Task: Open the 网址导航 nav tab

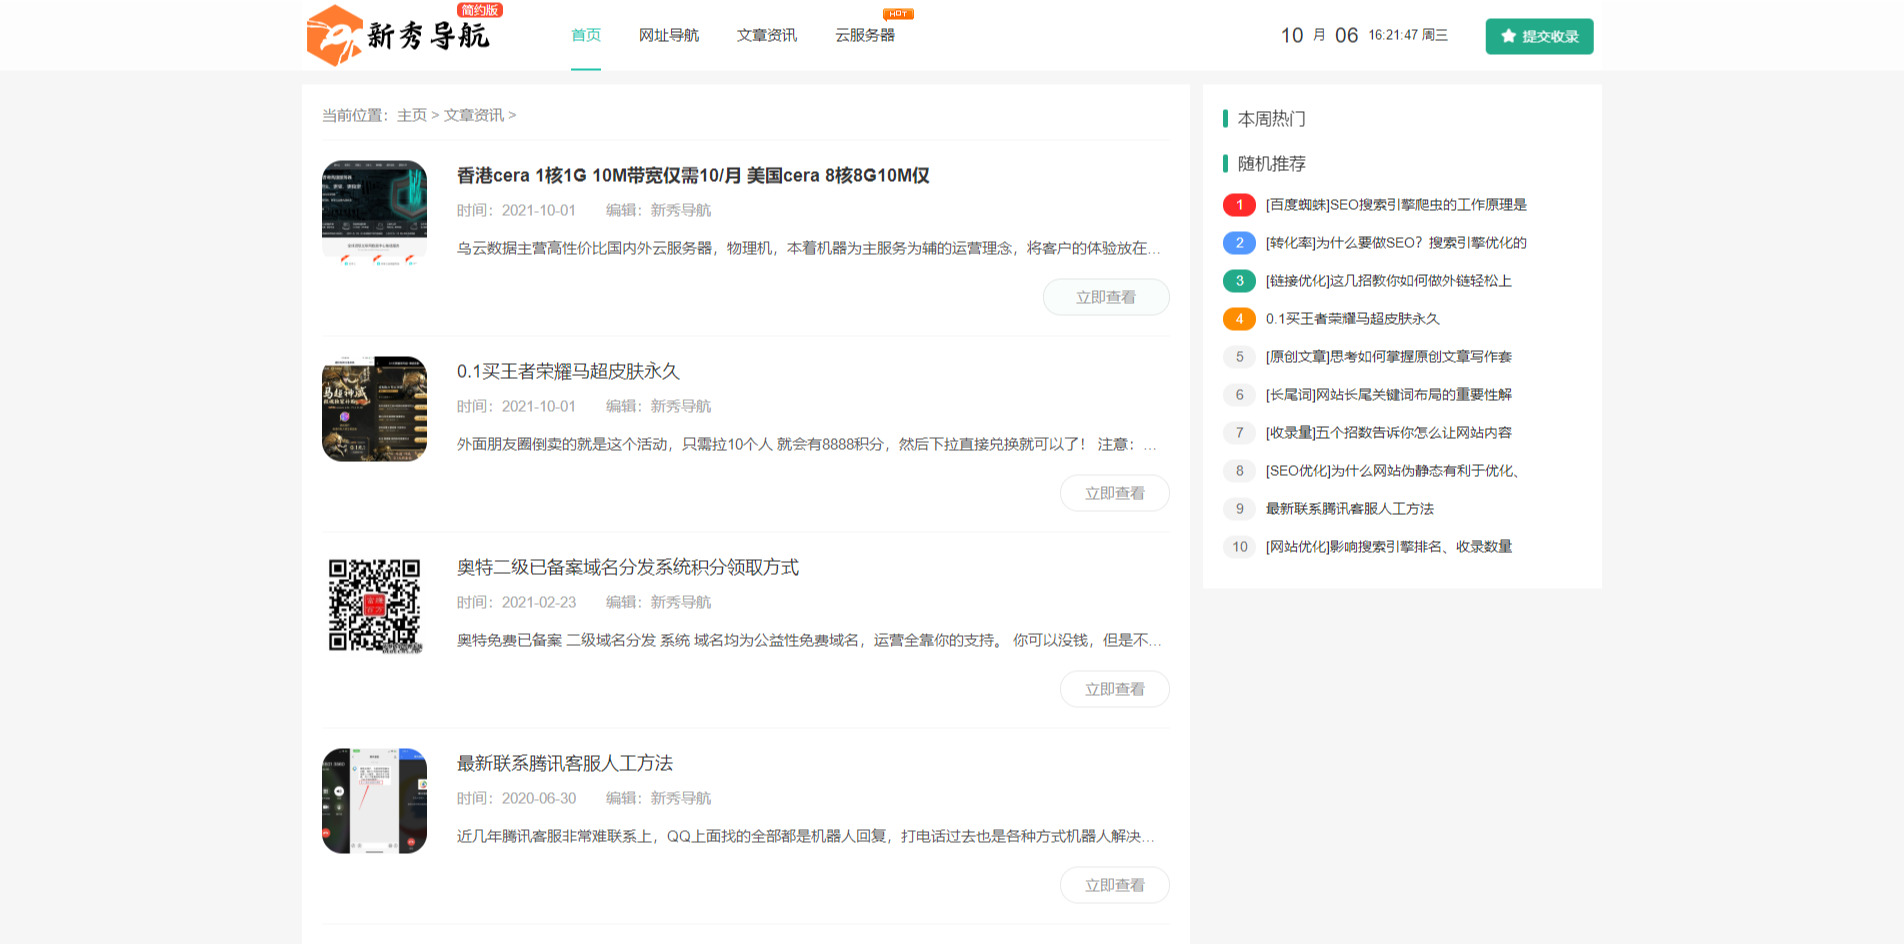Action: (669, 35)
